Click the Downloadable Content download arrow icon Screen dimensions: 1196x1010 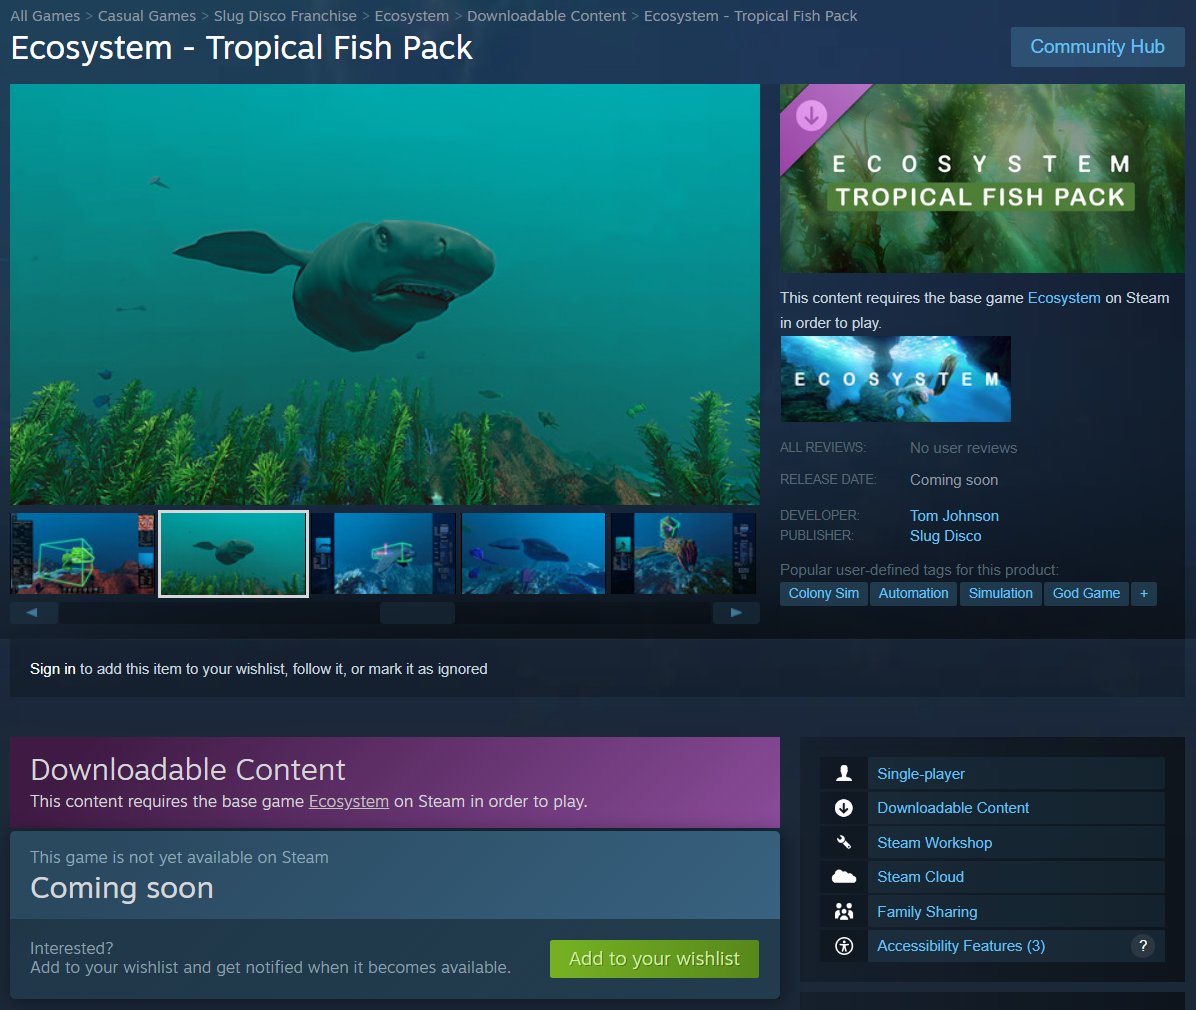pos(844,808)
